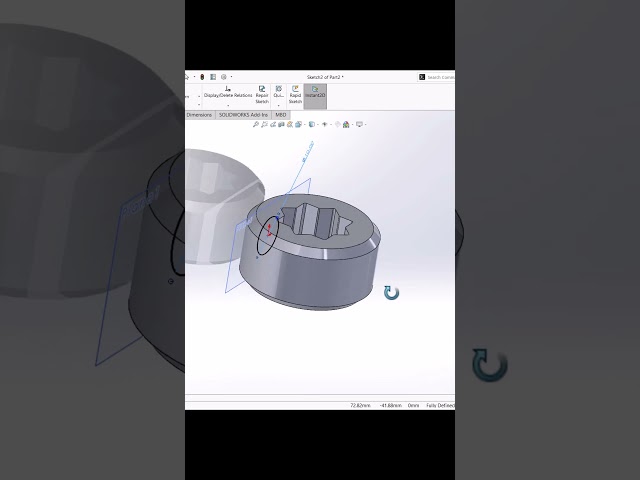Click the Edit Appearance icon

338,124
